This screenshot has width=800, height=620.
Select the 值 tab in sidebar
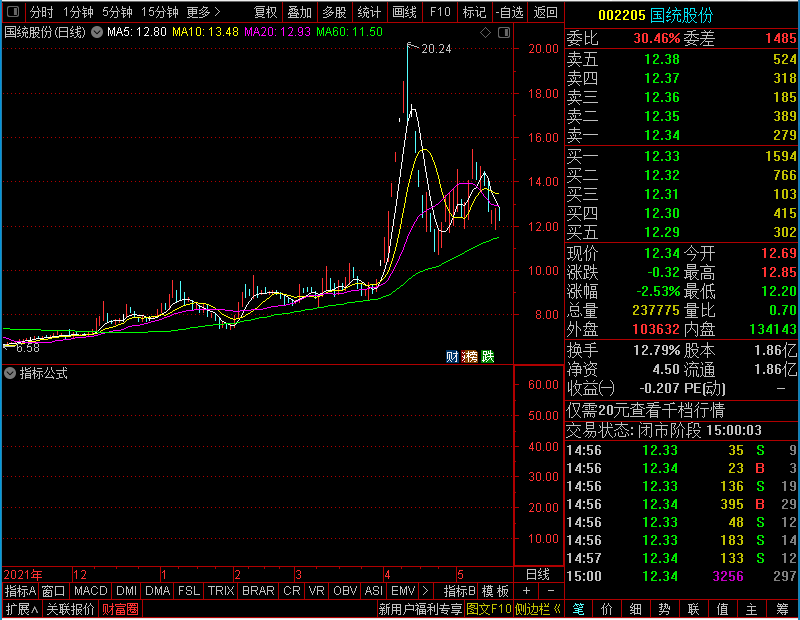(722, 609)
